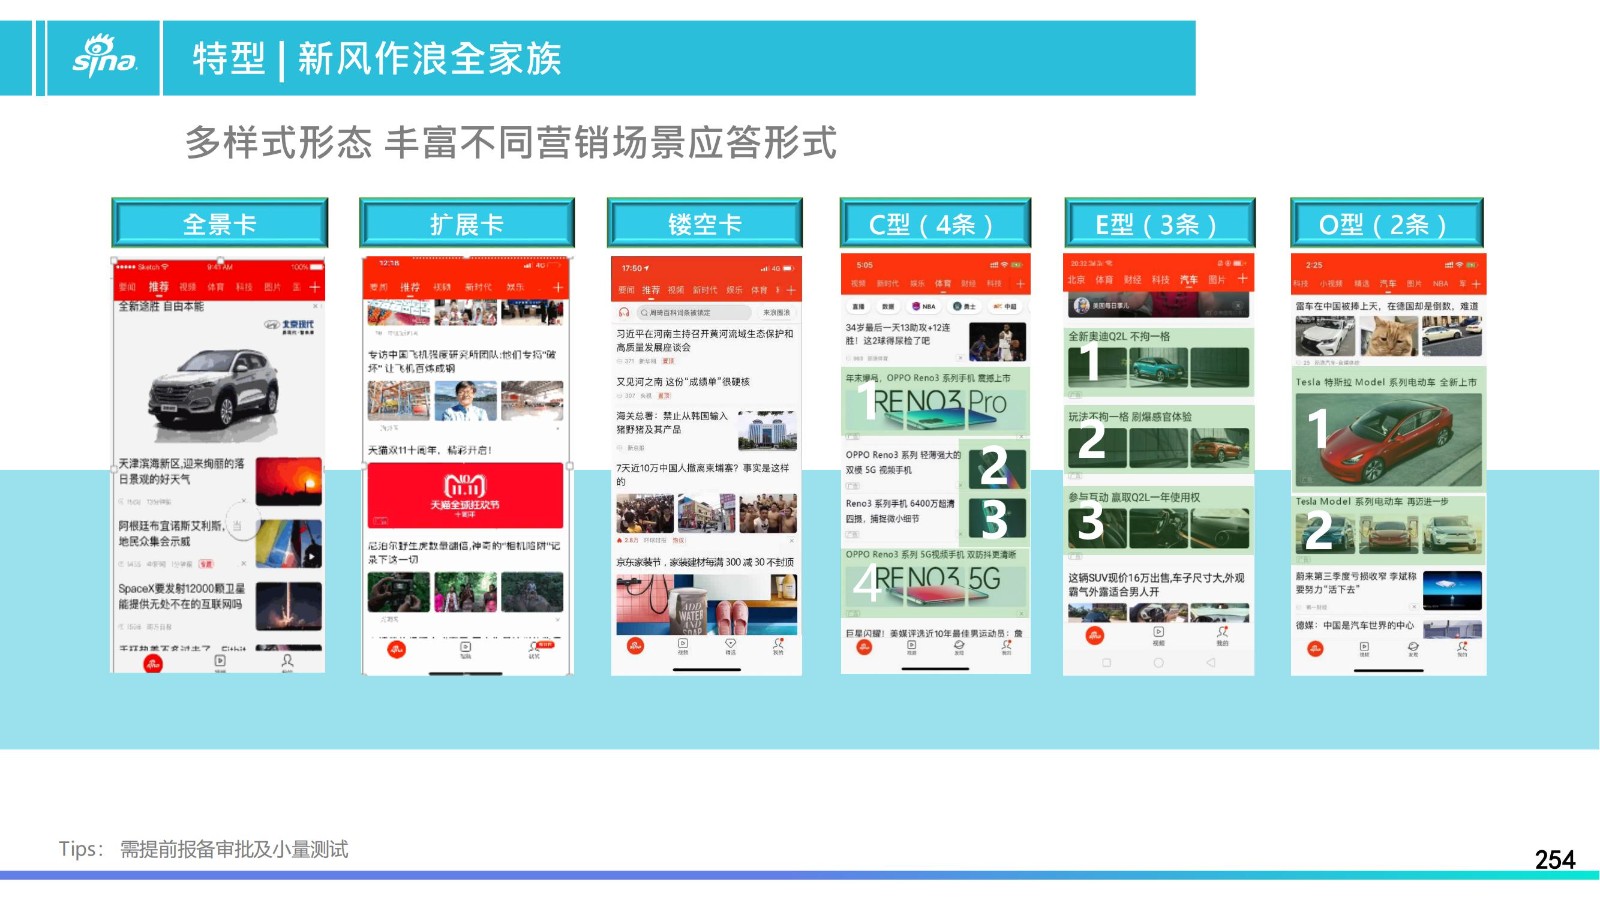The width and height of the screenshot is (1600, 899).
Task: Open the red Tmall 11.11 banner ad
Action: pyautogui.click(x=466, y=495)
